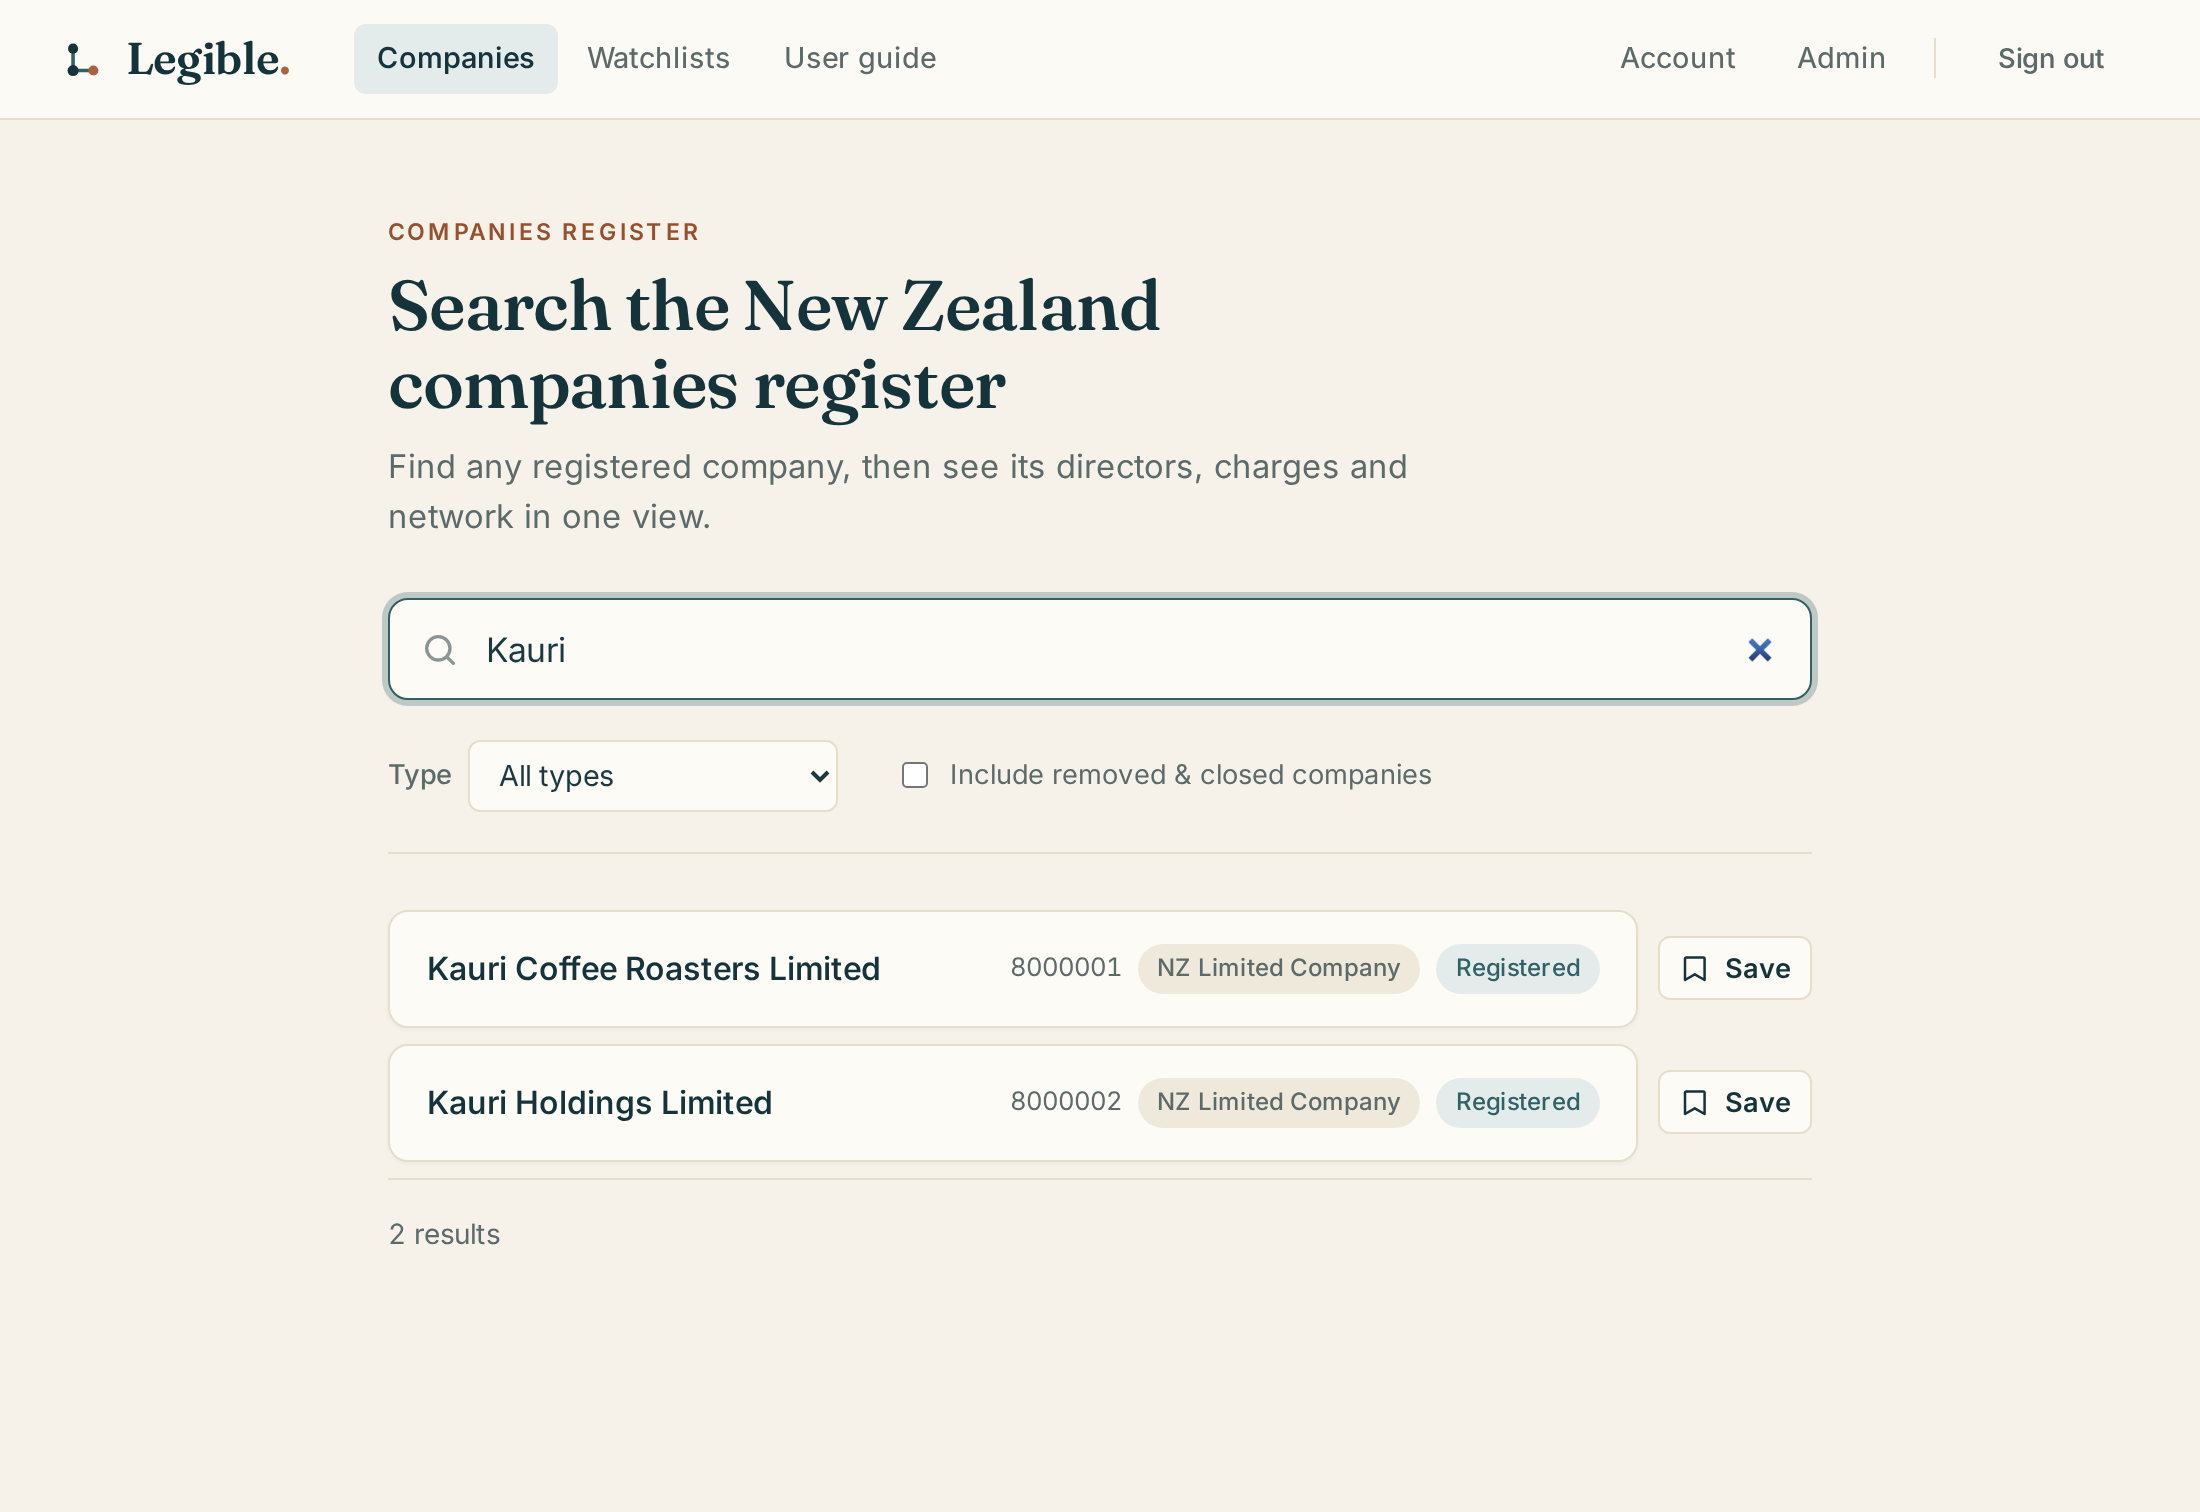The width and height of the screenshot is (2200, 1512).
Task: Click the COMPANIES REGISTER heading label
Action: [x=544, y=232]
